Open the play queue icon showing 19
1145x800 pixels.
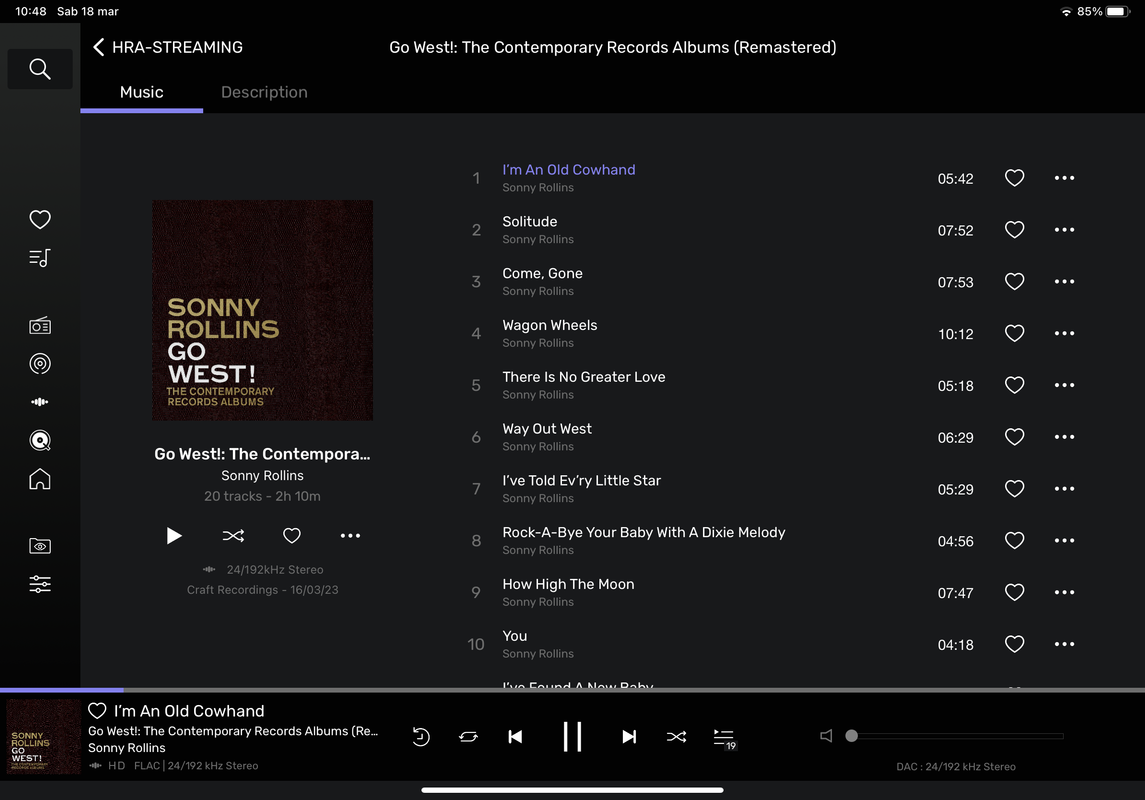point(724,738)
